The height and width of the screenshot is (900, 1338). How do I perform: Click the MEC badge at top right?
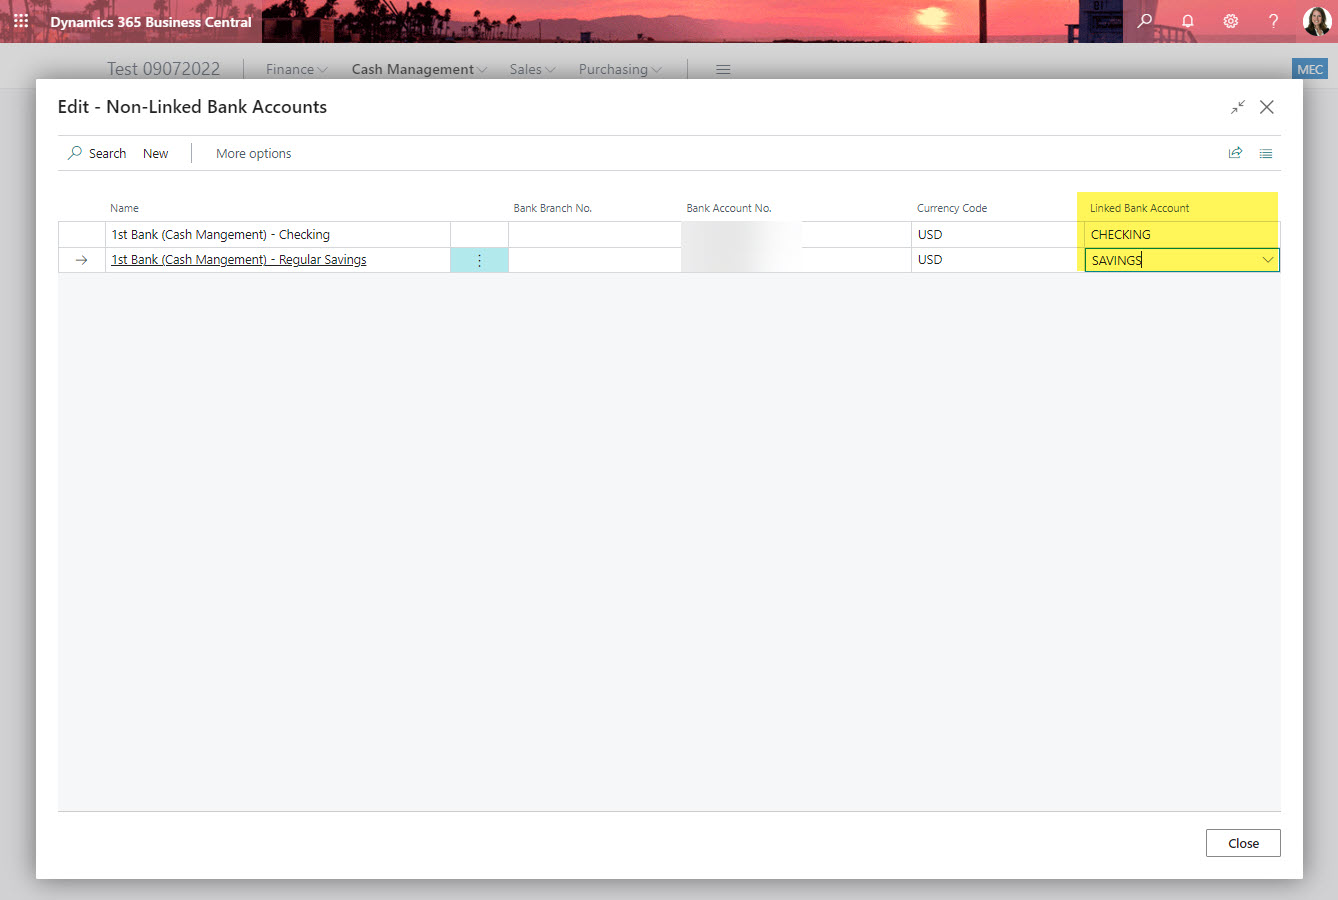click(1310, 69)
